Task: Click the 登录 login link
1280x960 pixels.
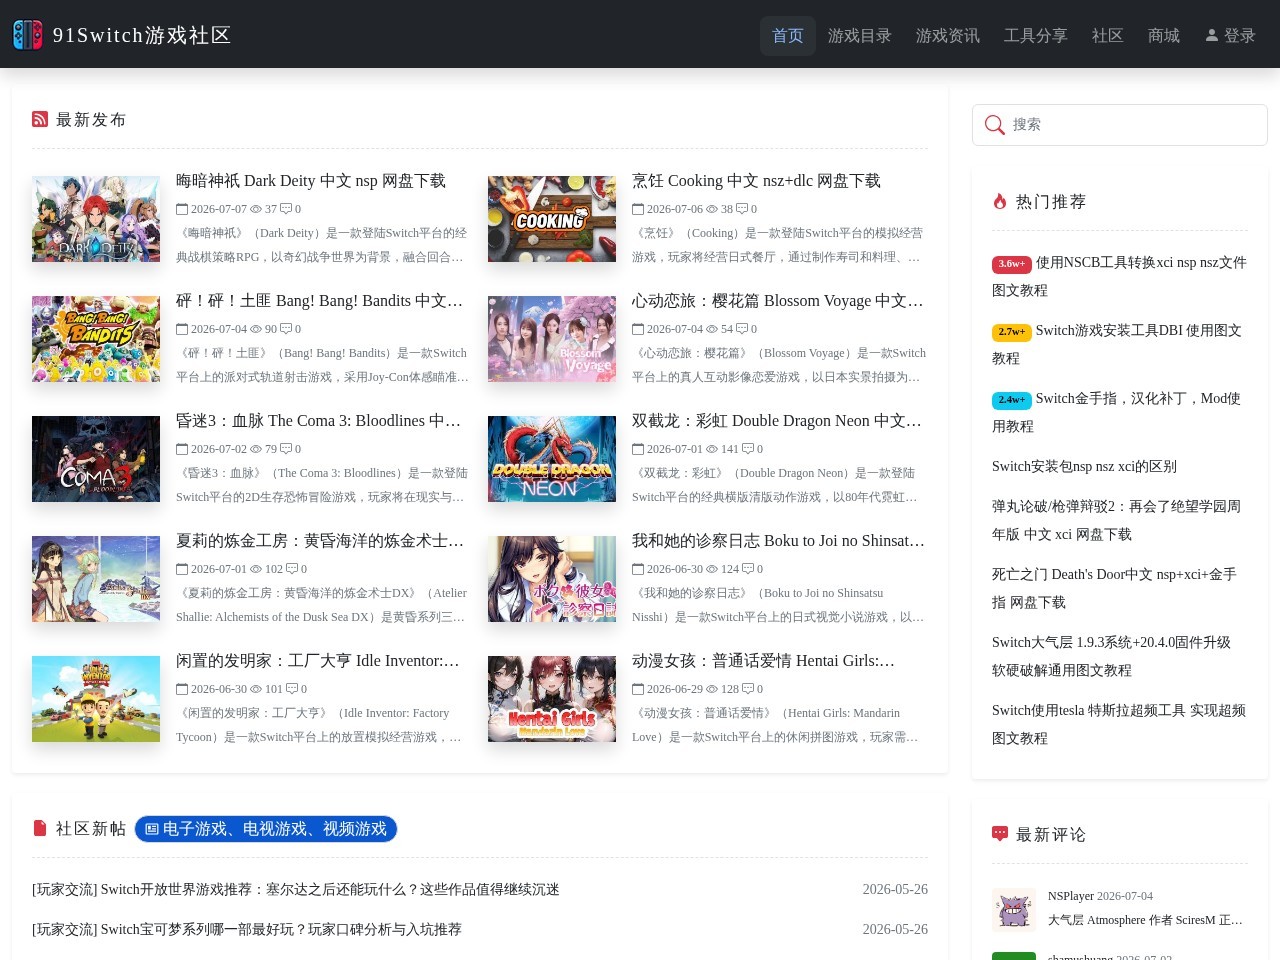Action: click(1230, 36)
